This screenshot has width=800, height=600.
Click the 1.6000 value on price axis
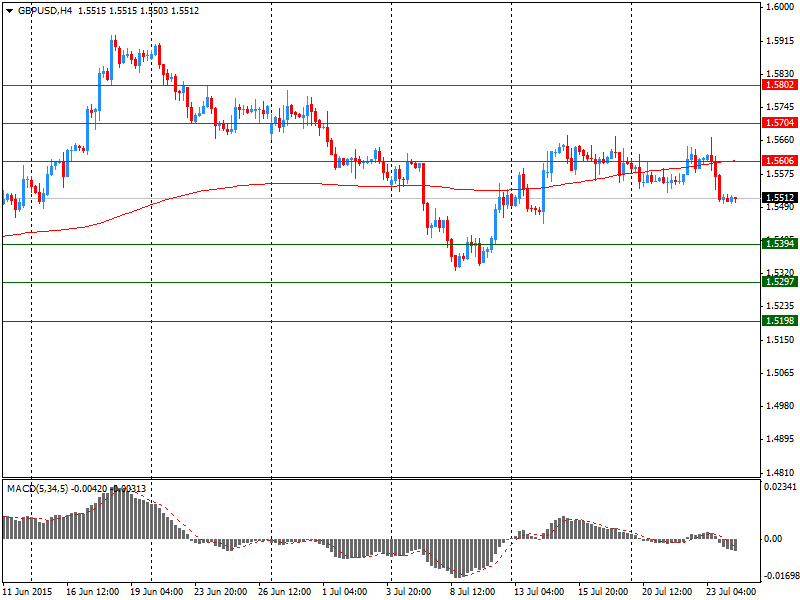pos(780,7)
